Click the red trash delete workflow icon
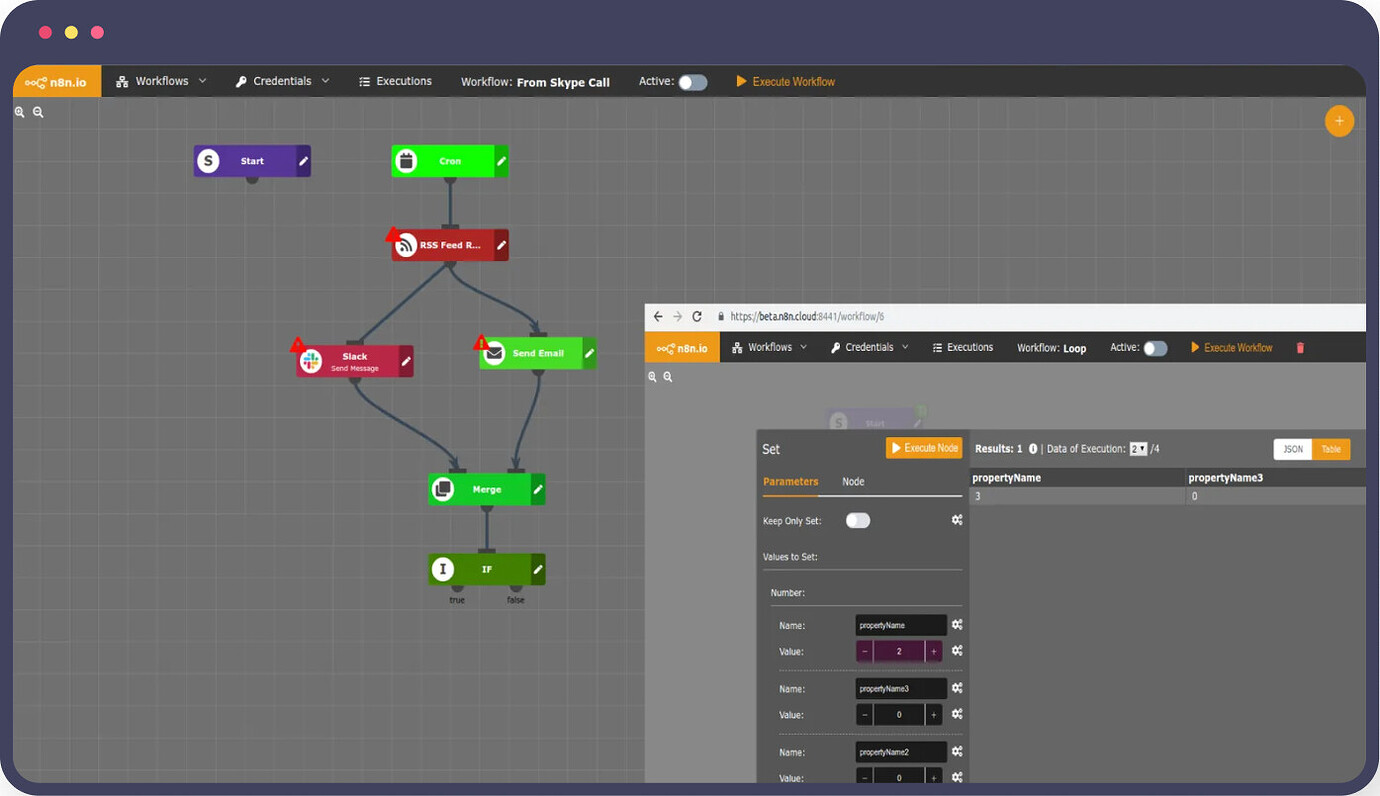 (1300, 348)
